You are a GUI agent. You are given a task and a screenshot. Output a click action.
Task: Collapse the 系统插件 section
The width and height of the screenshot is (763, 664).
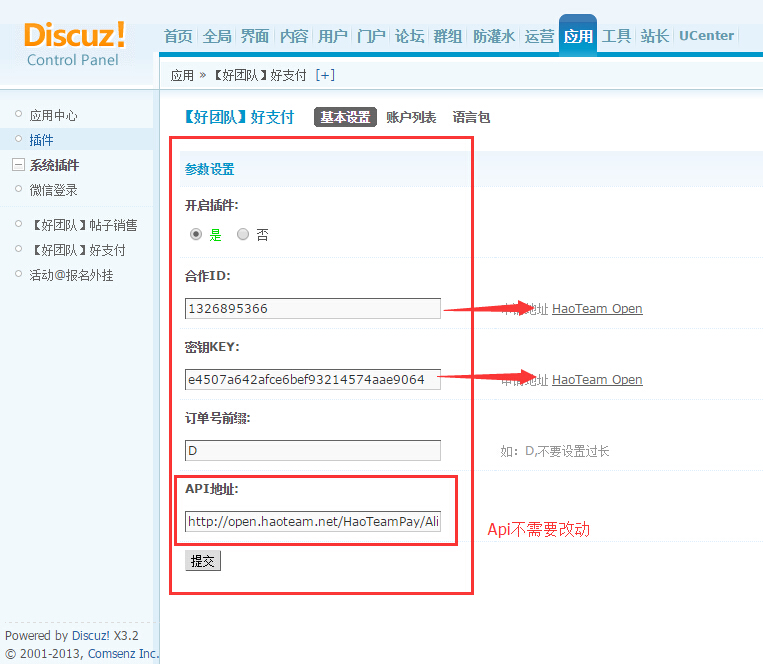click(x=18, y=165)
